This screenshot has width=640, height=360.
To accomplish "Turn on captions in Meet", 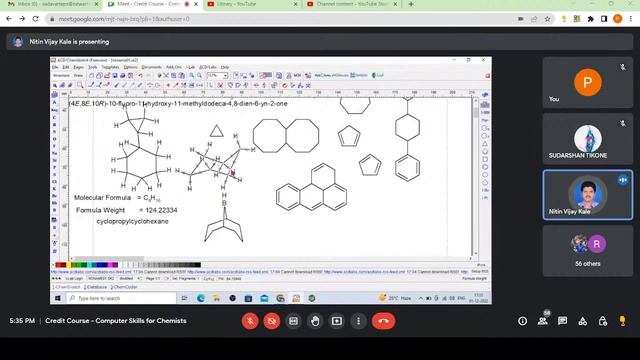I will (293, 321).
